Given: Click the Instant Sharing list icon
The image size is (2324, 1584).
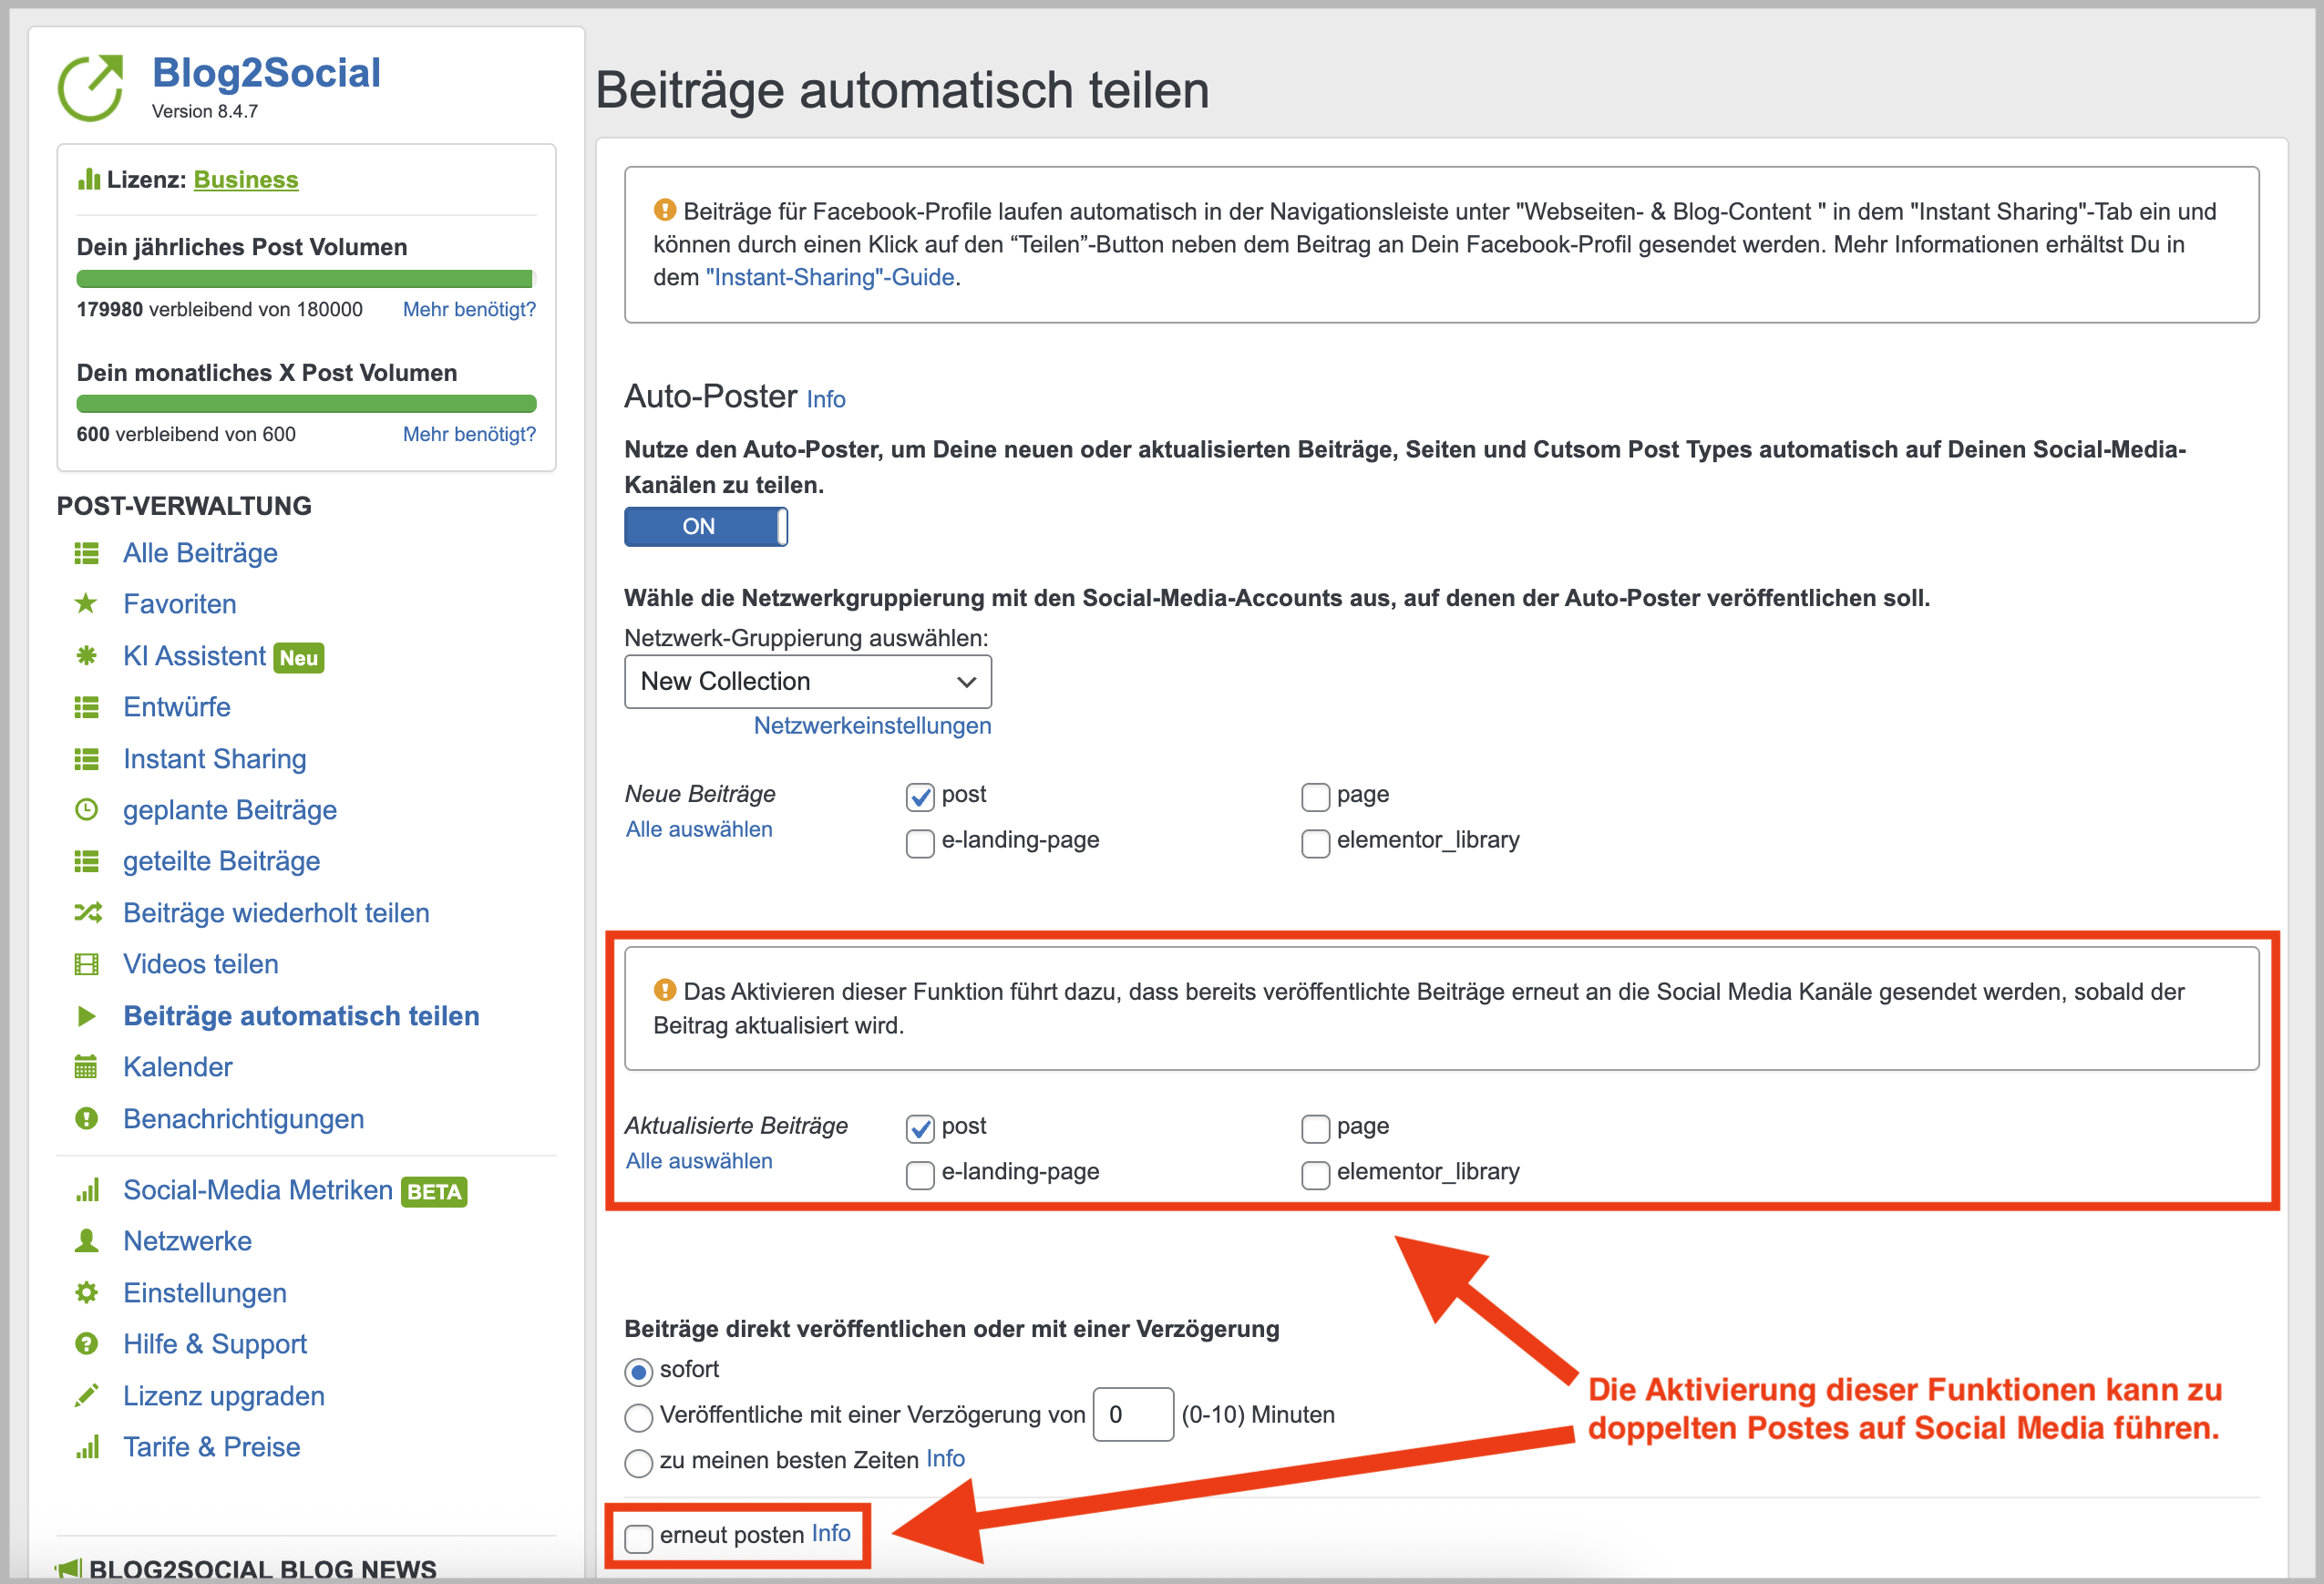Looking at the screenshot, I should tap(87, 759).
